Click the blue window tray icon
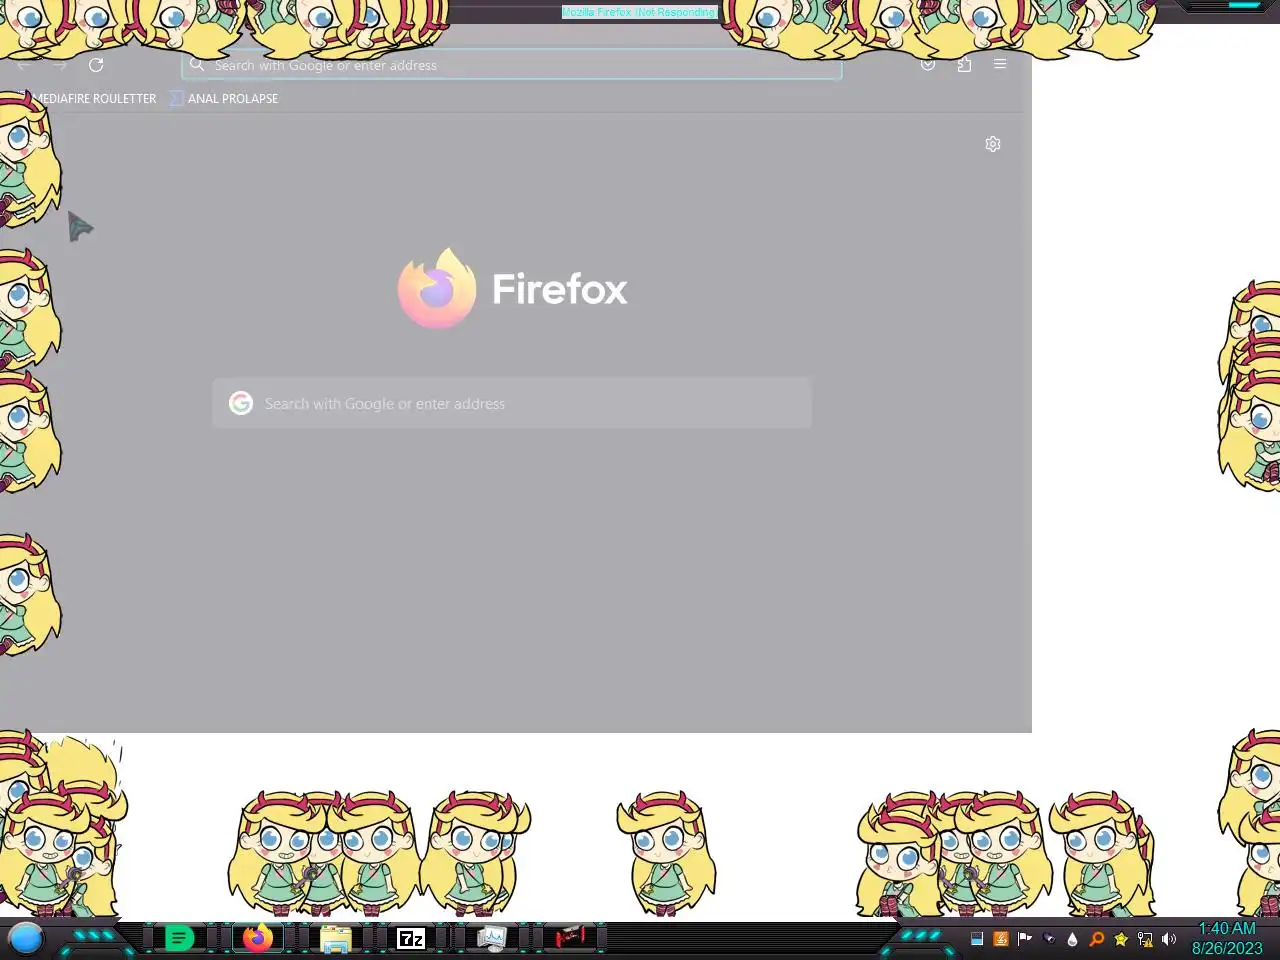This screenshot has width=1280, height=960. [977, 939]
